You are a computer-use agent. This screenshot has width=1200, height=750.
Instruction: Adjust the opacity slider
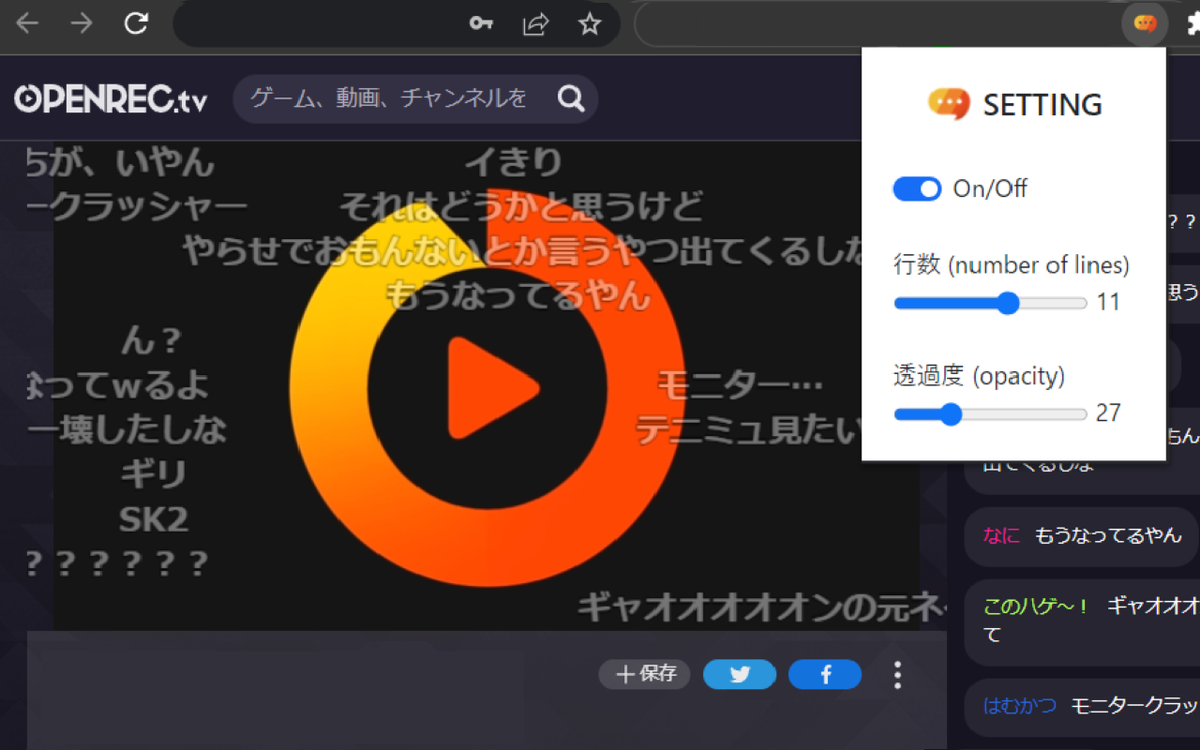[990, 414]
